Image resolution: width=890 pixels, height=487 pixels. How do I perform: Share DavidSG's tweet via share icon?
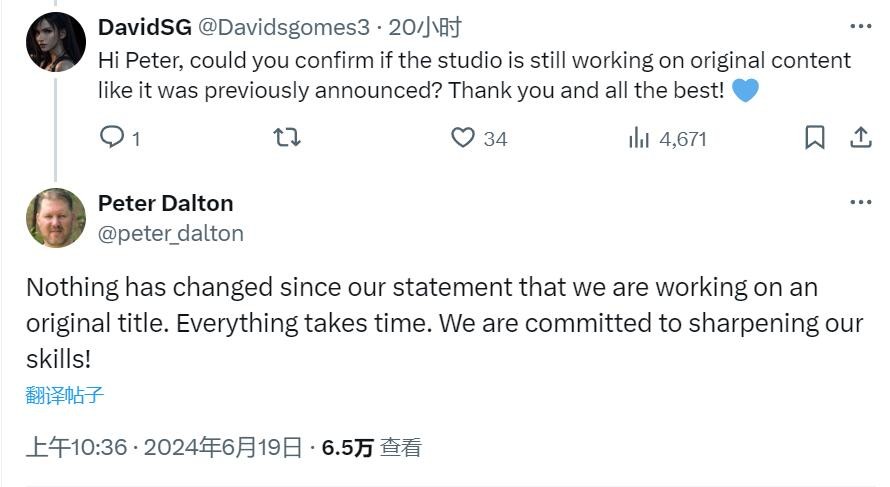[x=860, y=137]
